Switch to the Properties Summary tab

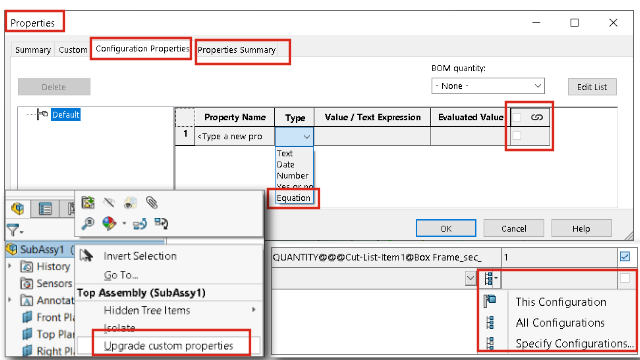[237, 50]
